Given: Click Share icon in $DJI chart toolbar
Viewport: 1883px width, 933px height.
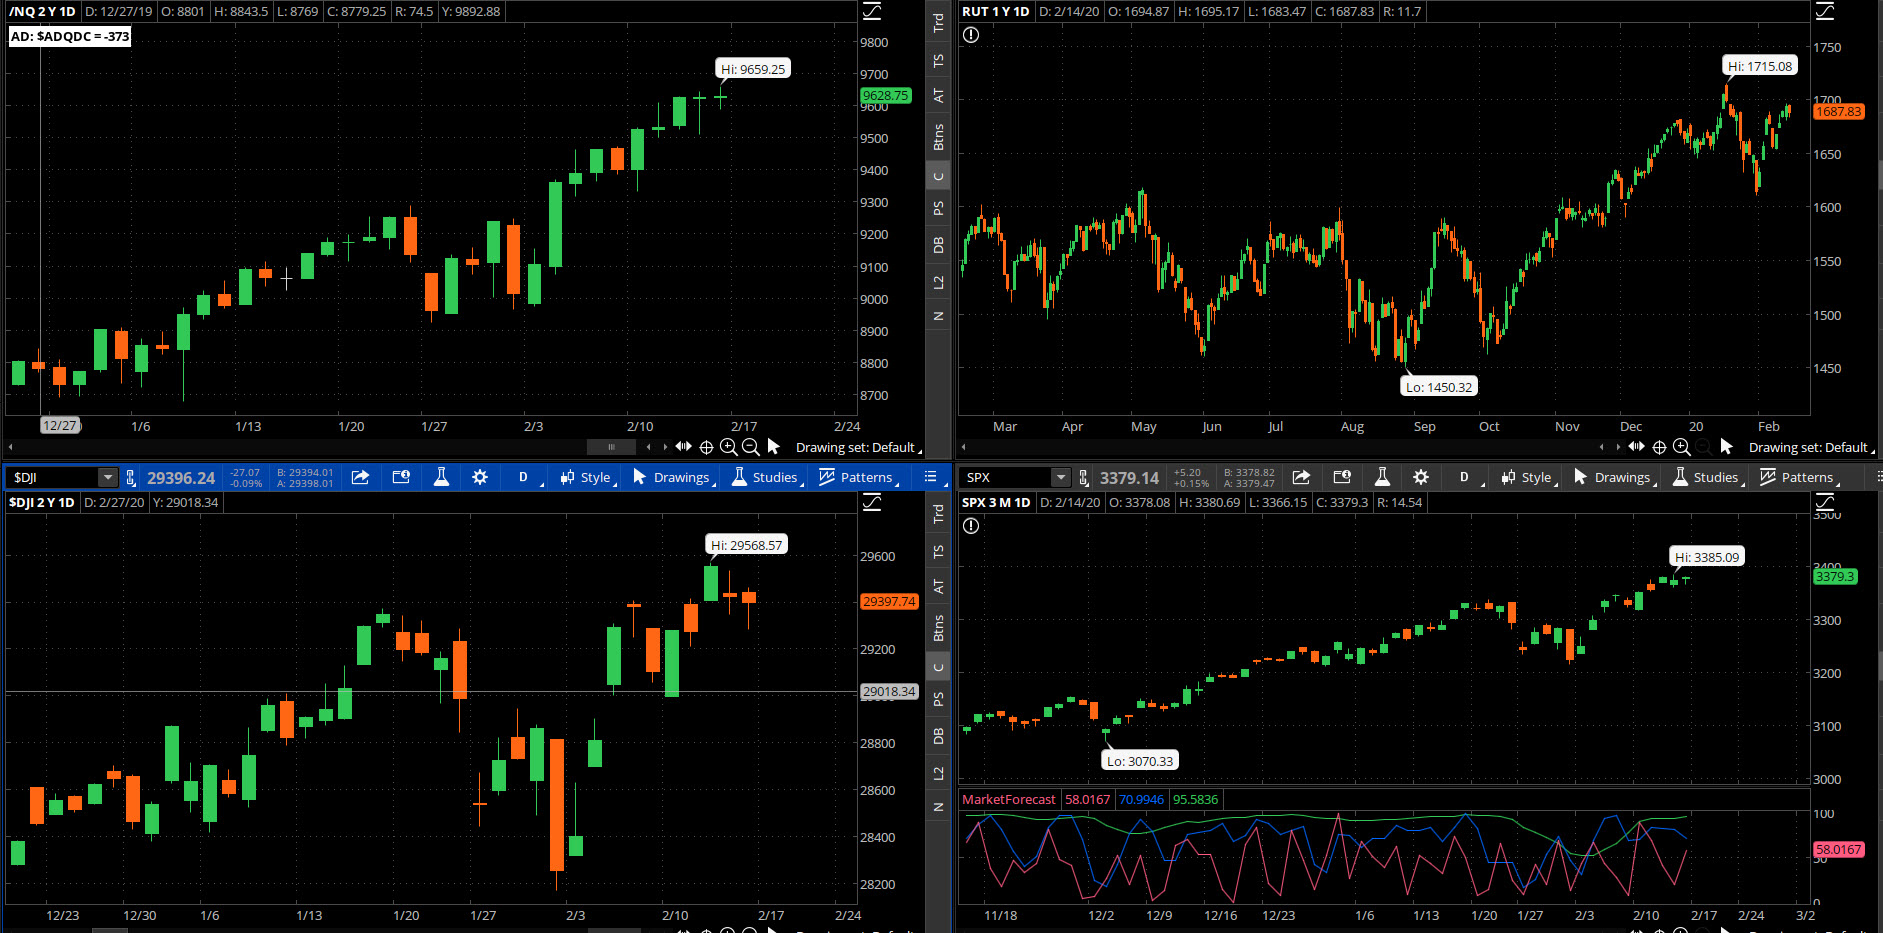Looking at the screenshot, I should (x=360, y=477).
